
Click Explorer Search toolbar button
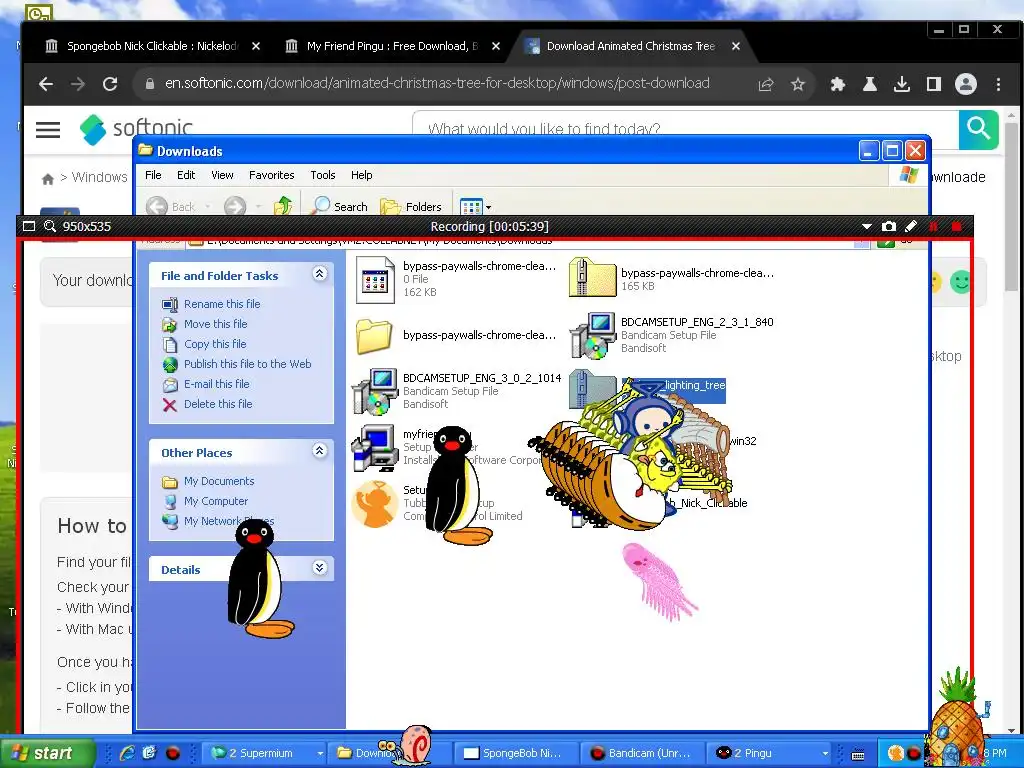coord(339,206)
